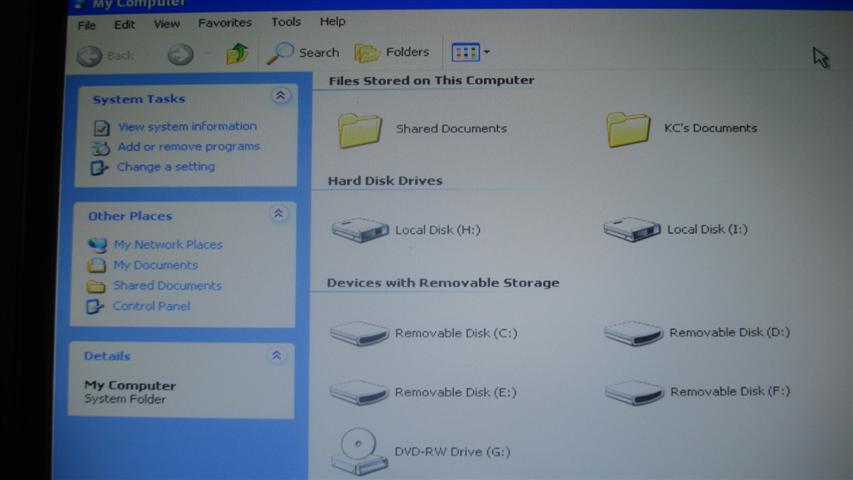Click the Views grid icon
This screenshot has height=480, width=853.
(x=465, y=52)
